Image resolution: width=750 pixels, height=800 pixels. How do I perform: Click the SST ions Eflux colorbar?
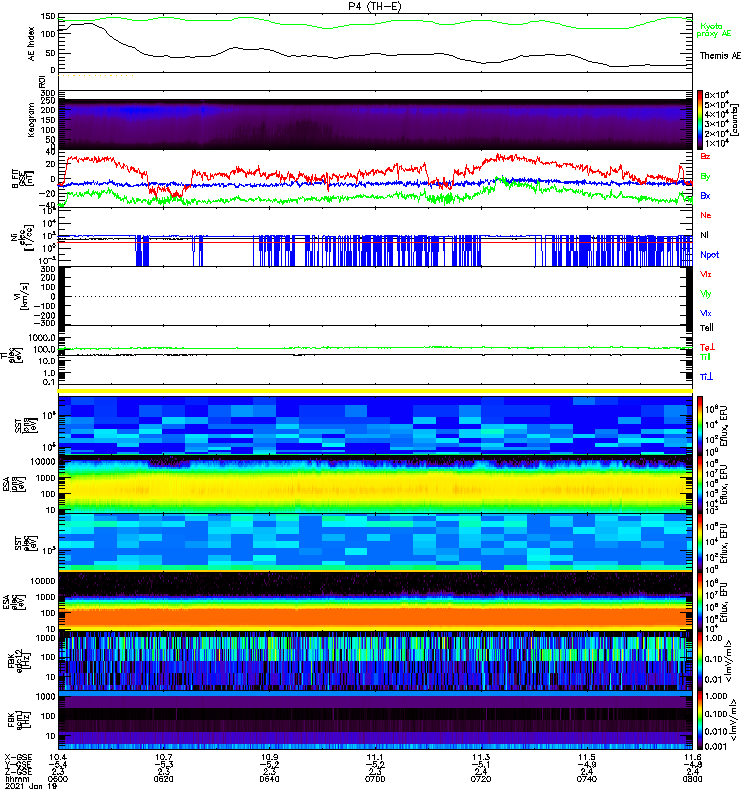[x=700, y=425]
